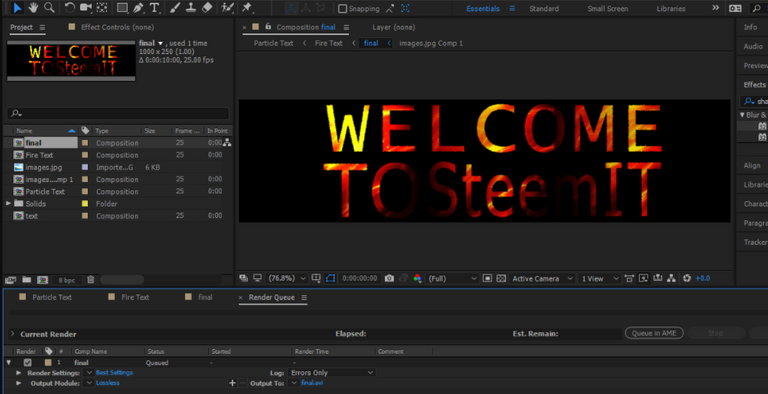Select the Rectangle shape tool
Viewport: 768px width, 394px height.
click(122, 7)
